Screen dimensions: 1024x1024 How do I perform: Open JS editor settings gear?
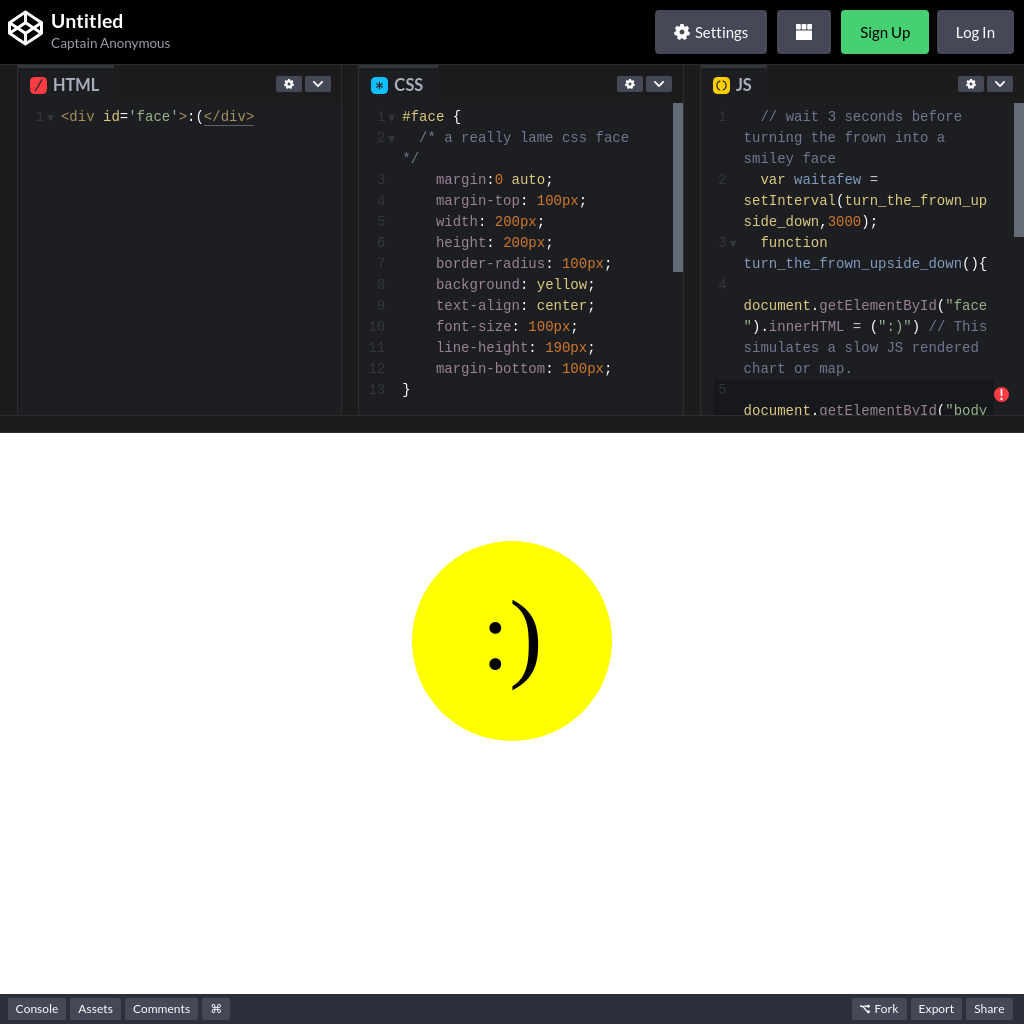(971, 84)
